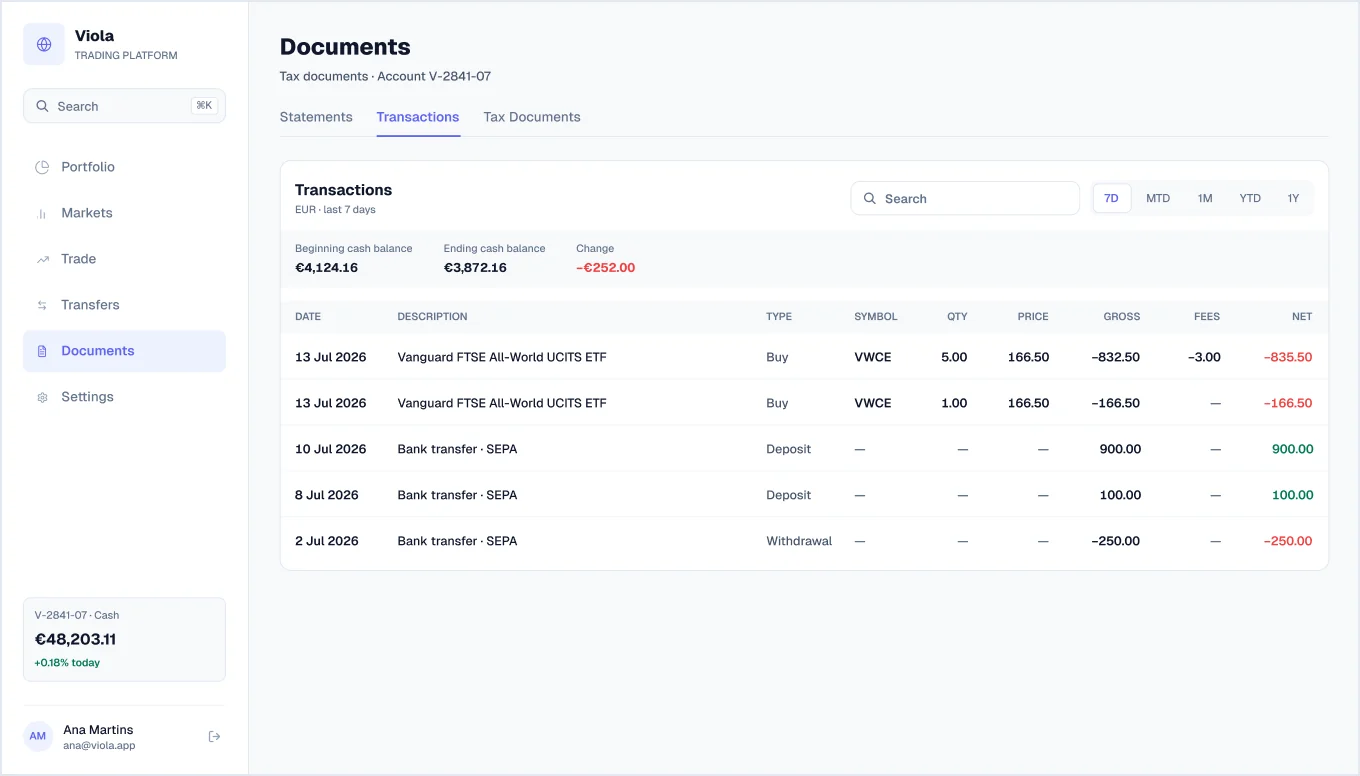Click the Portfolio pie chart icon
Screen dimensions: 1360x776
pos(42,167)
